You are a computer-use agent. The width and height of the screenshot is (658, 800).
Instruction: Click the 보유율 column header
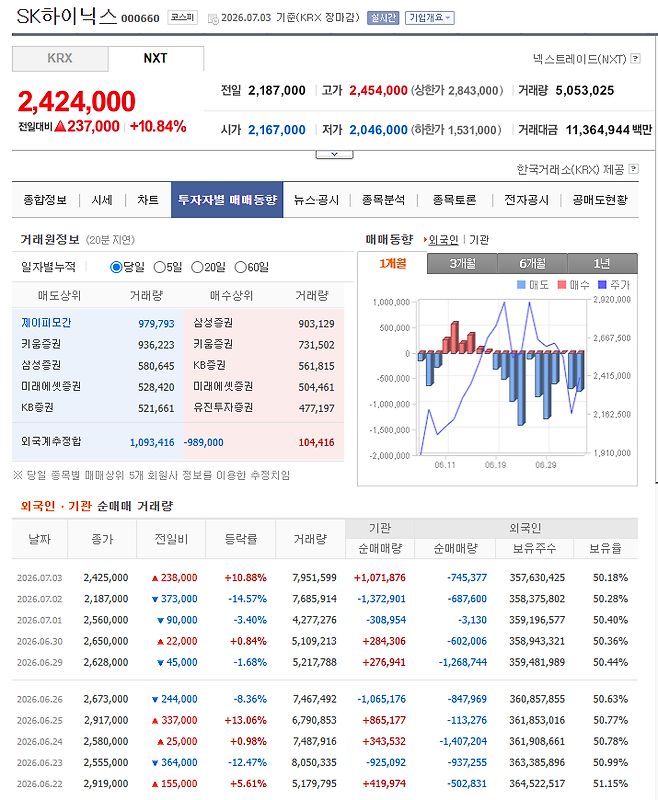[x=605, y=548]
